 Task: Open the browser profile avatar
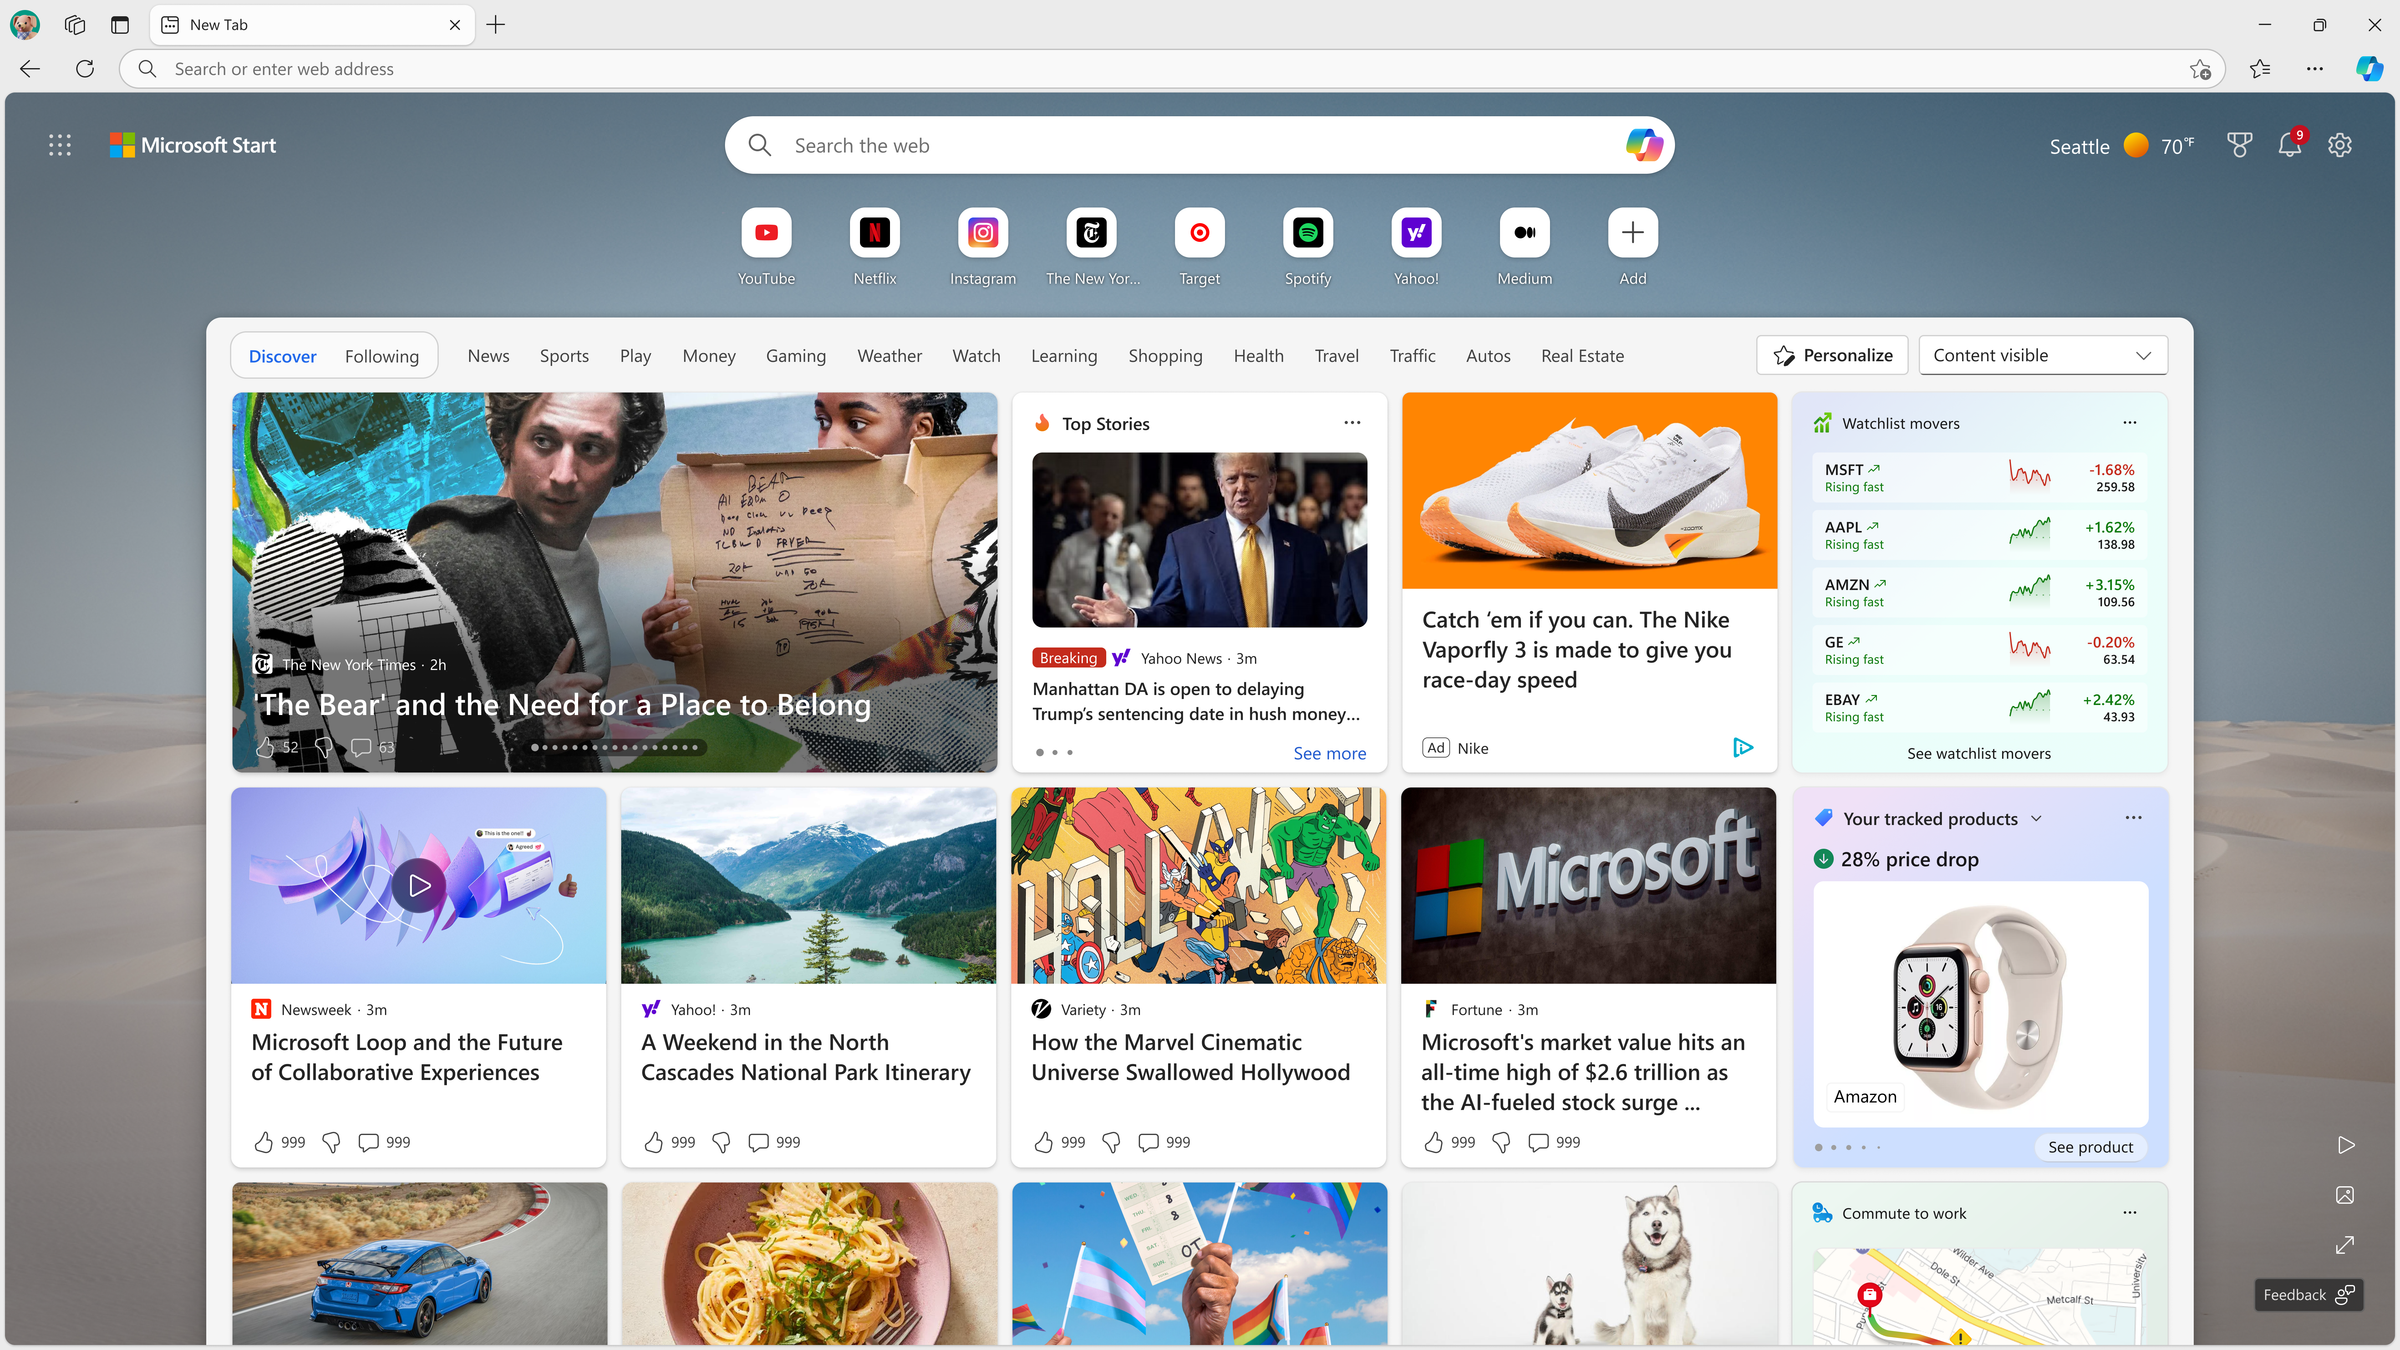(x=25, y=25)
